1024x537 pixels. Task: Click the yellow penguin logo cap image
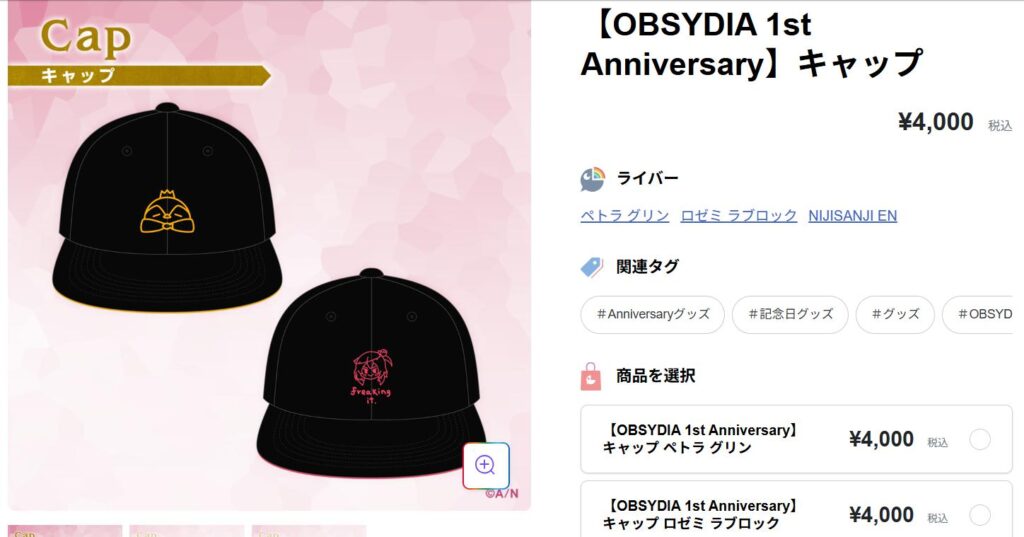pos(167,207)
